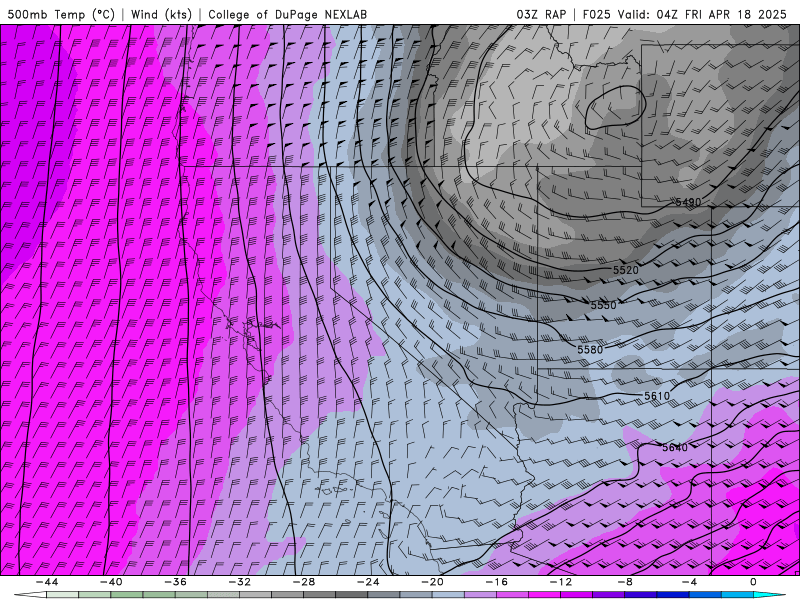Choose the -32 legend value
The width and height of the screenshot is (800, 600).
[x=239, y=582]
